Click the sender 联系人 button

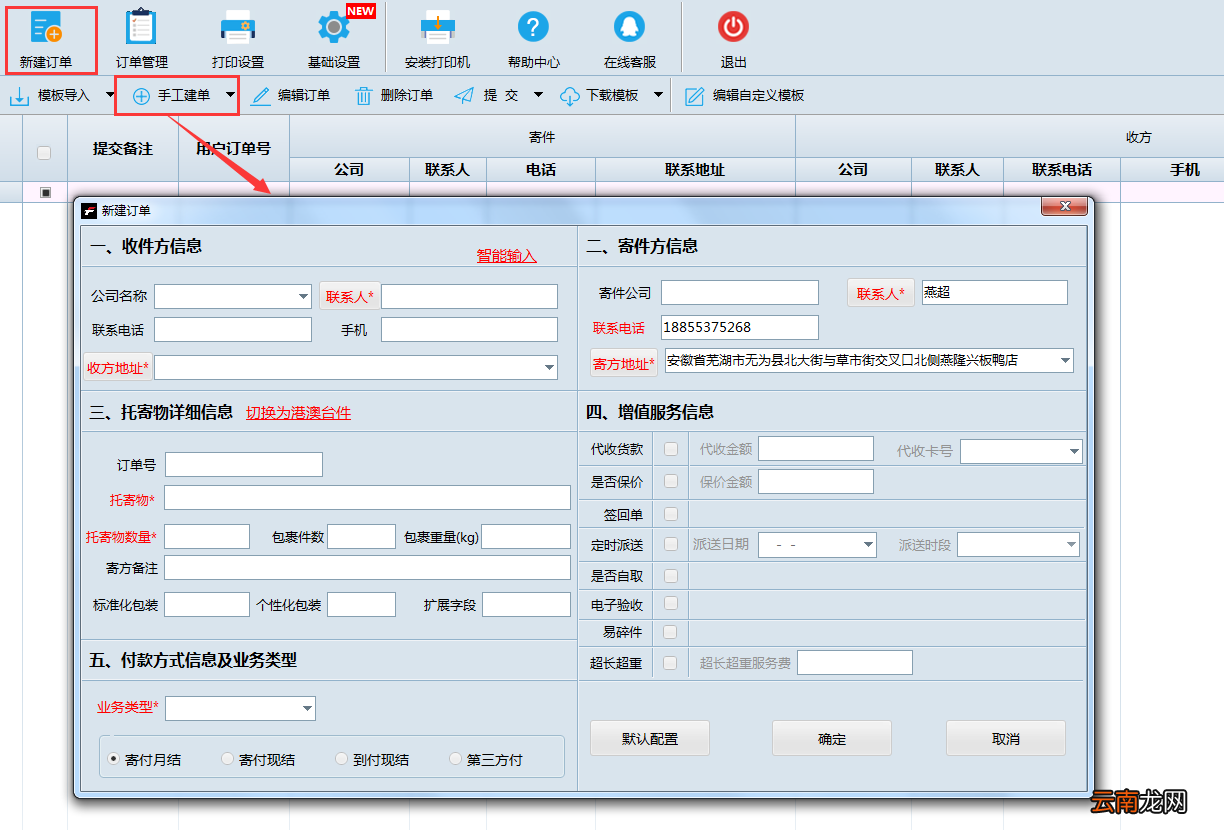tap(880, 293)
